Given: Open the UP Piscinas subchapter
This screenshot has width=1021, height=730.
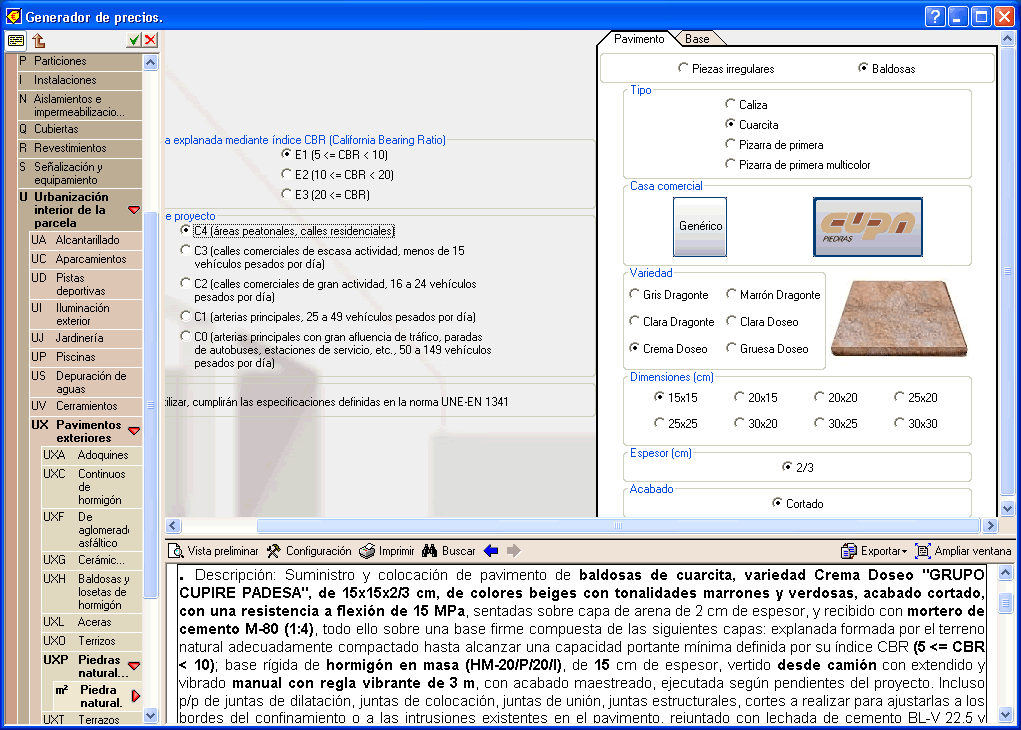Looking at the screenshot, I should [x=85, y=357].
